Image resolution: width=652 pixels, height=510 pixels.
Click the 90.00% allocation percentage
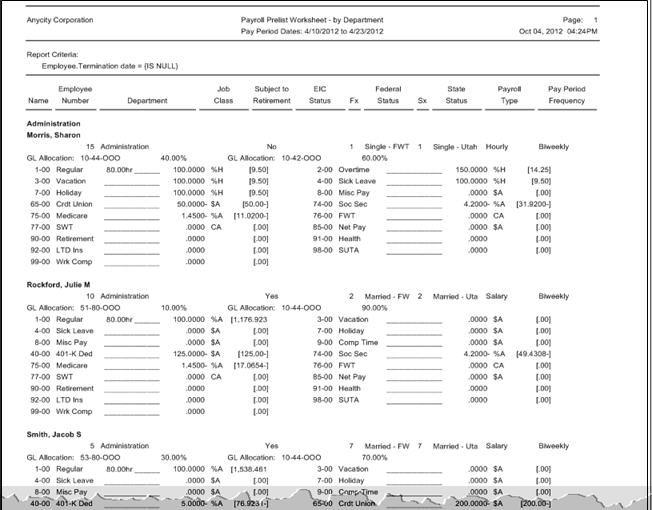pyautogui.click(x=375, y=308)
